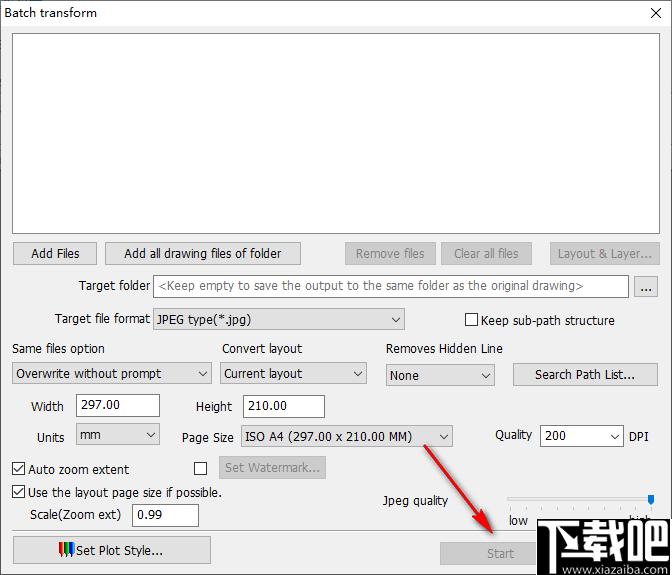Image resolution: width=672 pixels, height=575 pixels.
Task: Click inside the empty file list area
Action: (x=336, y=134)
